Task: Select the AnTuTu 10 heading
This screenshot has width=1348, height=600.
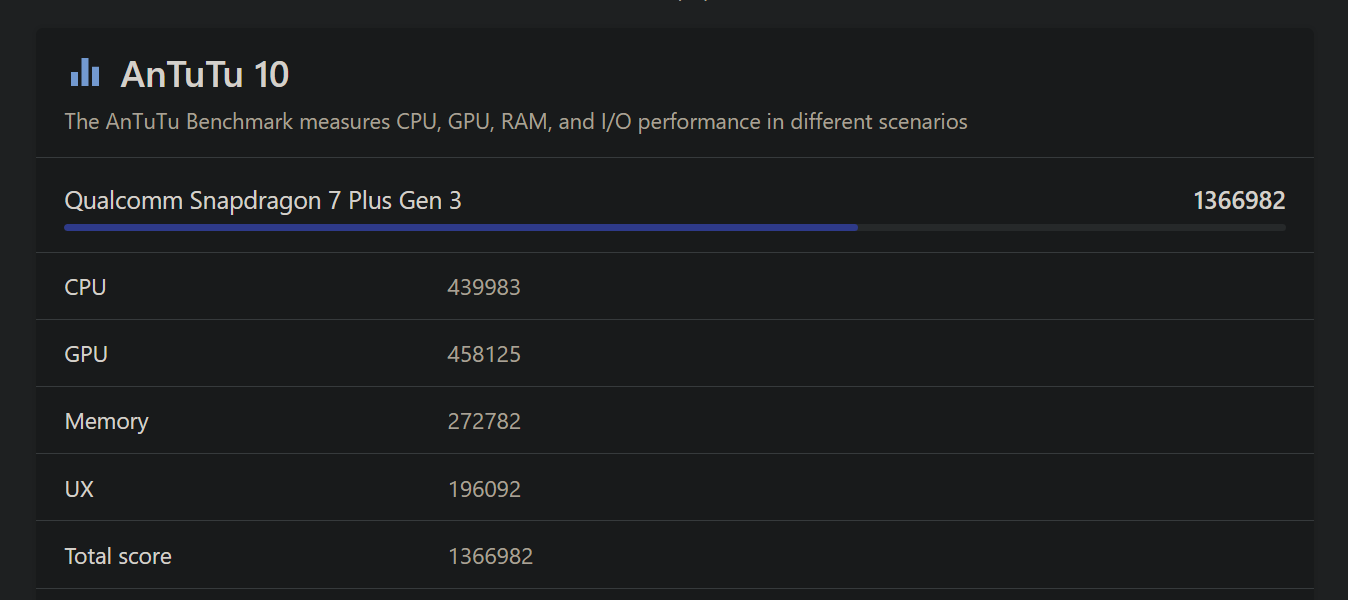Action: click(x=205, y=74)
